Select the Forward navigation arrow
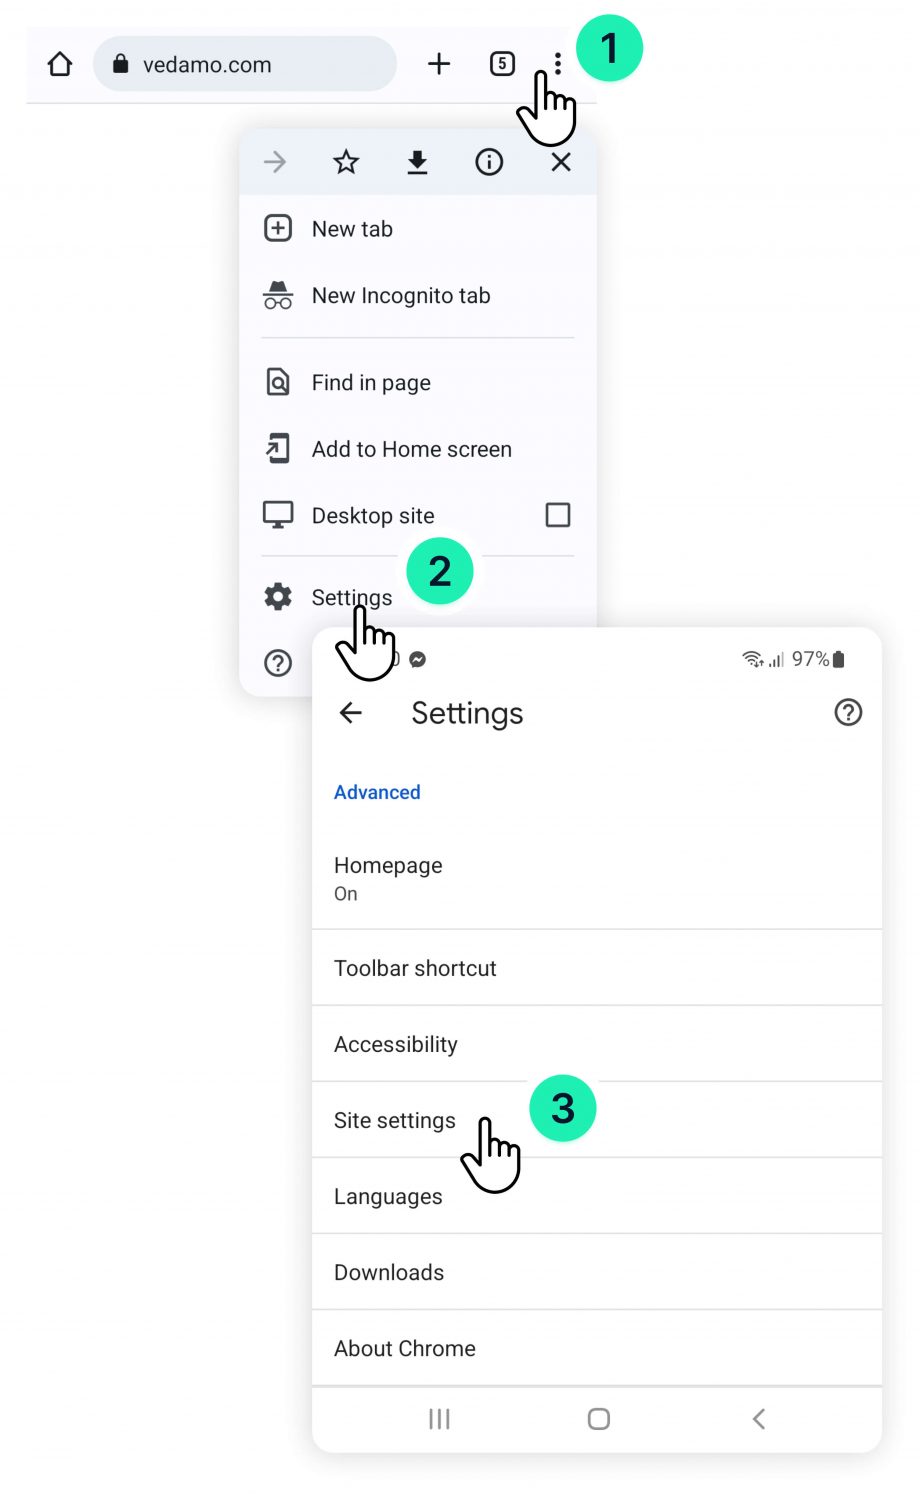The height and width of the screenshot is (1495, 920). click(274, 162)
